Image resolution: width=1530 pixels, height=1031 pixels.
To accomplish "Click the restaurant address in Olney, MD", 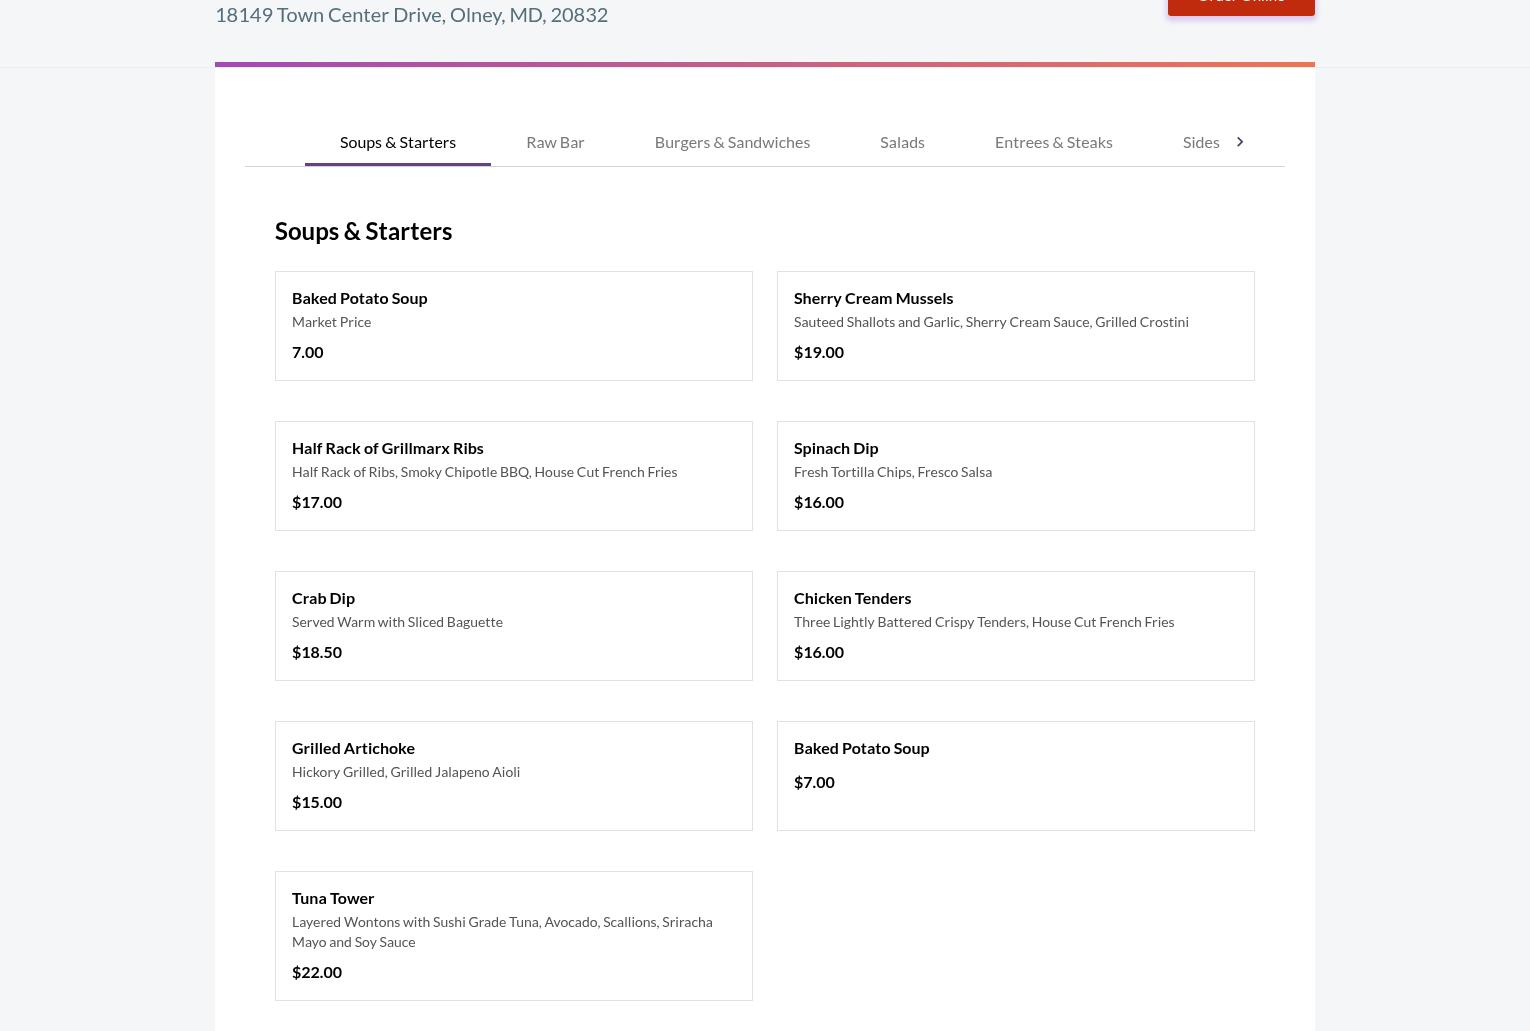I will (411, 15).
